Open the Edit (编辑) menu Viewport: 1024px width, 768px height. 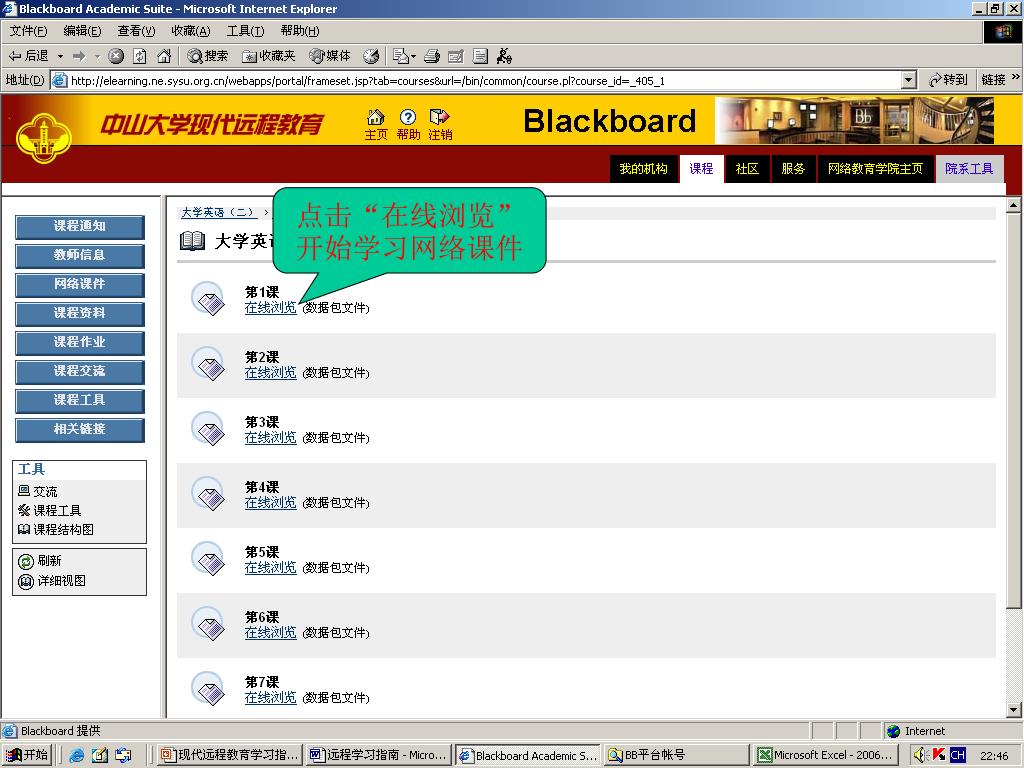pyautogui.click(x=82, y=31)
